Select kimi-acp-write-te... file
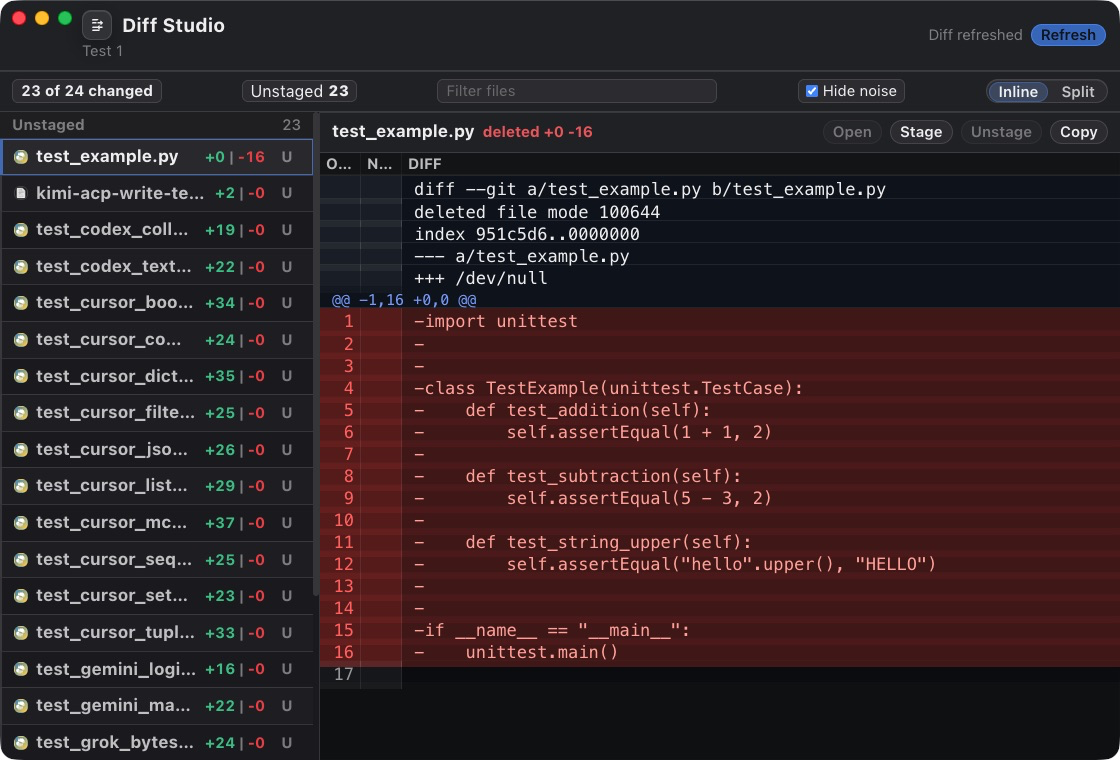The width and height of the screenshot is (1120, 760). click(x=157, y=194)
